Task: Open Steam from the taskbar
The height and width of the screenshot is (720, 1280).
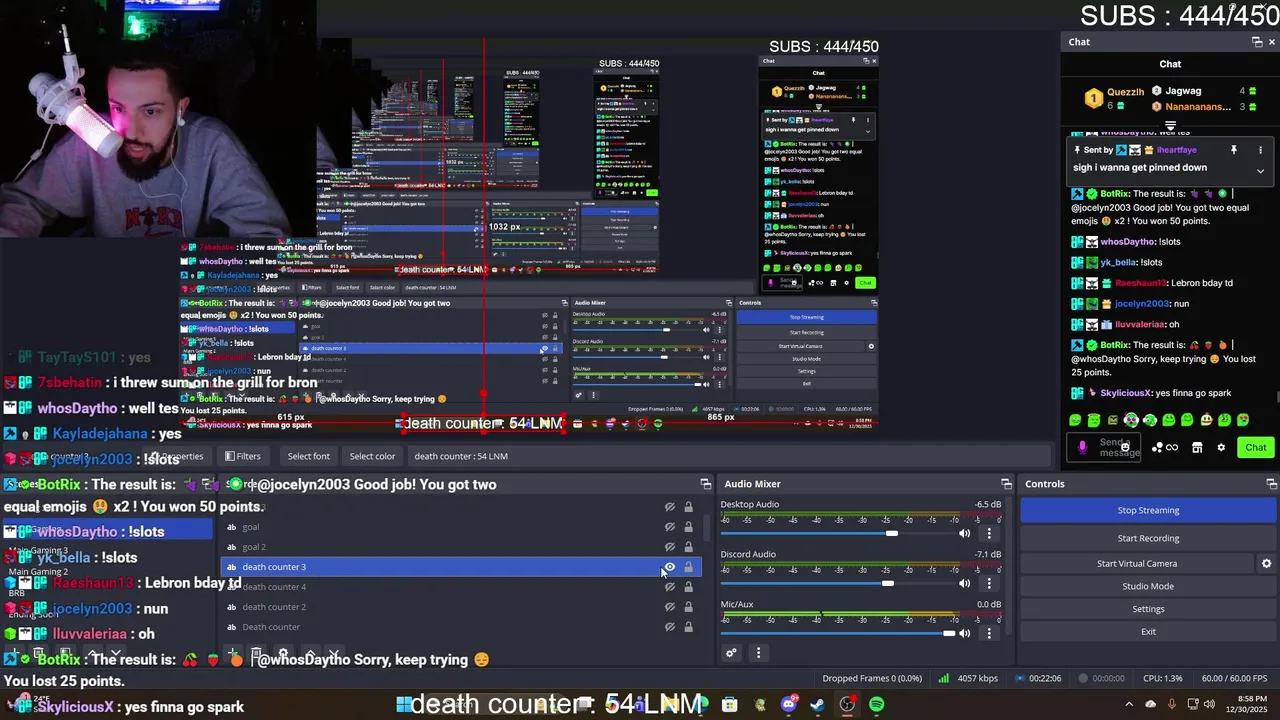Action: coord(818,705)
